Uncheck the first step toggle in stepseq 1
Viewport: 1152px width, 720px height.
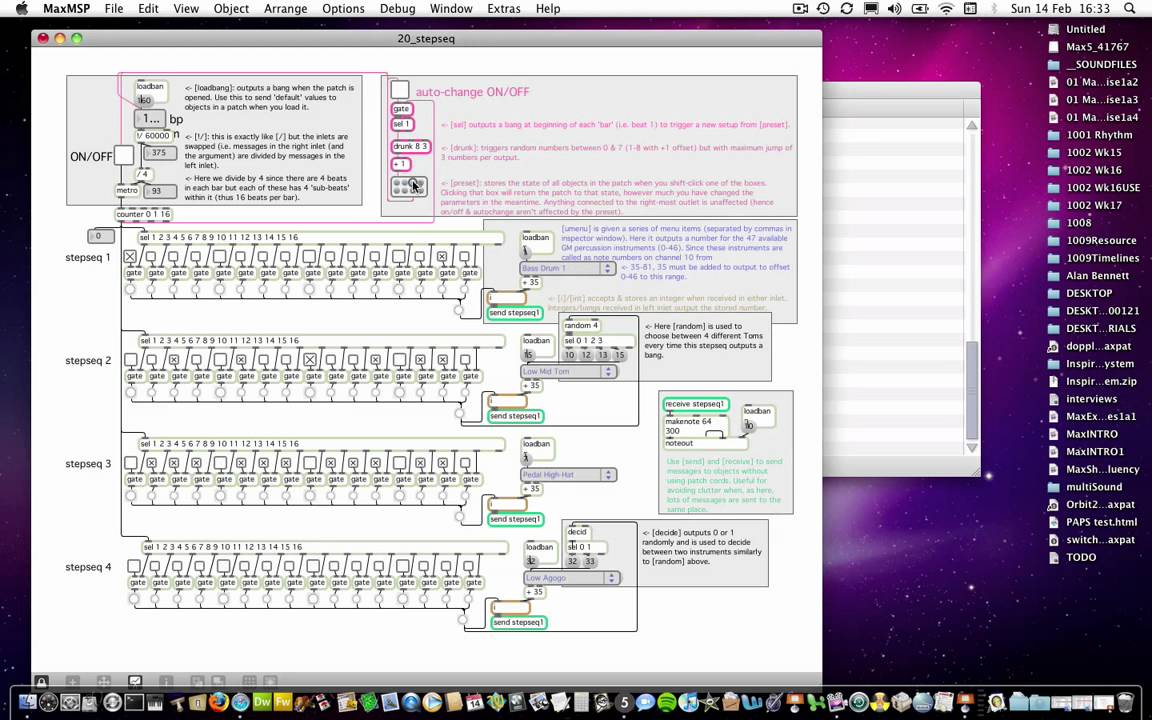129,256
